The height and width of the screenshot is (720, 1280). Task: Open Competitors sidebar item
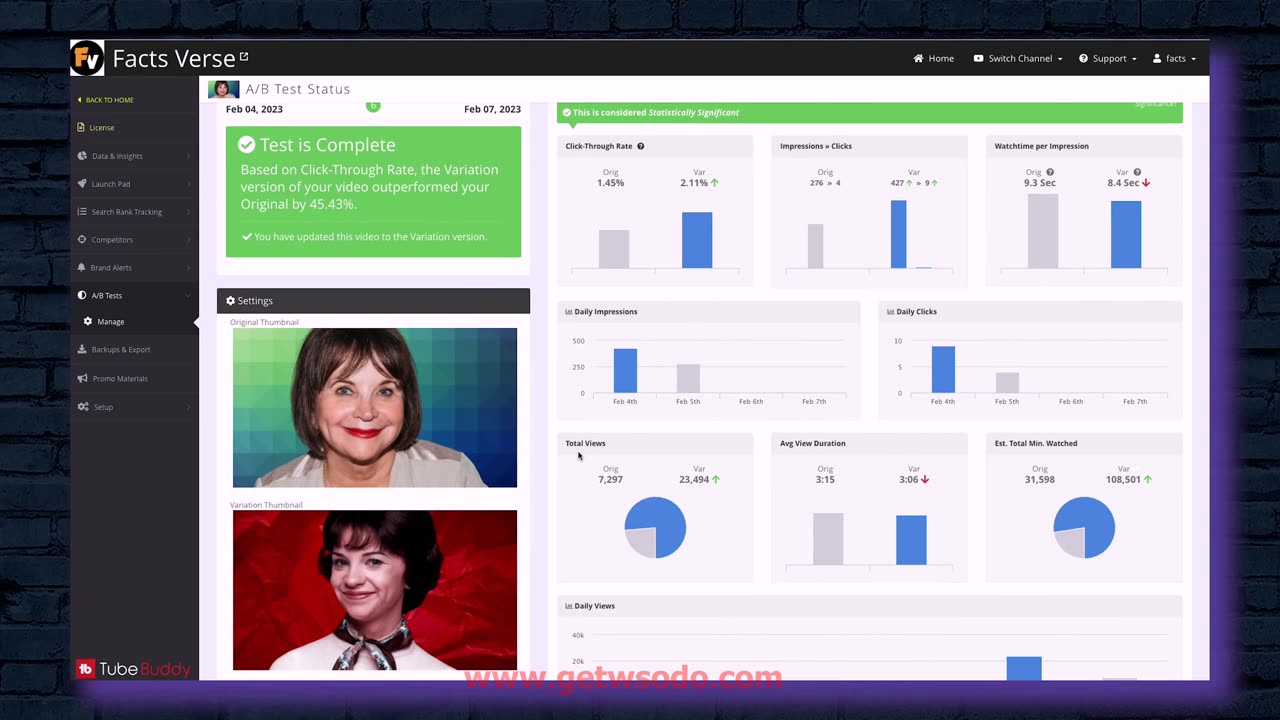coord(112,239)
